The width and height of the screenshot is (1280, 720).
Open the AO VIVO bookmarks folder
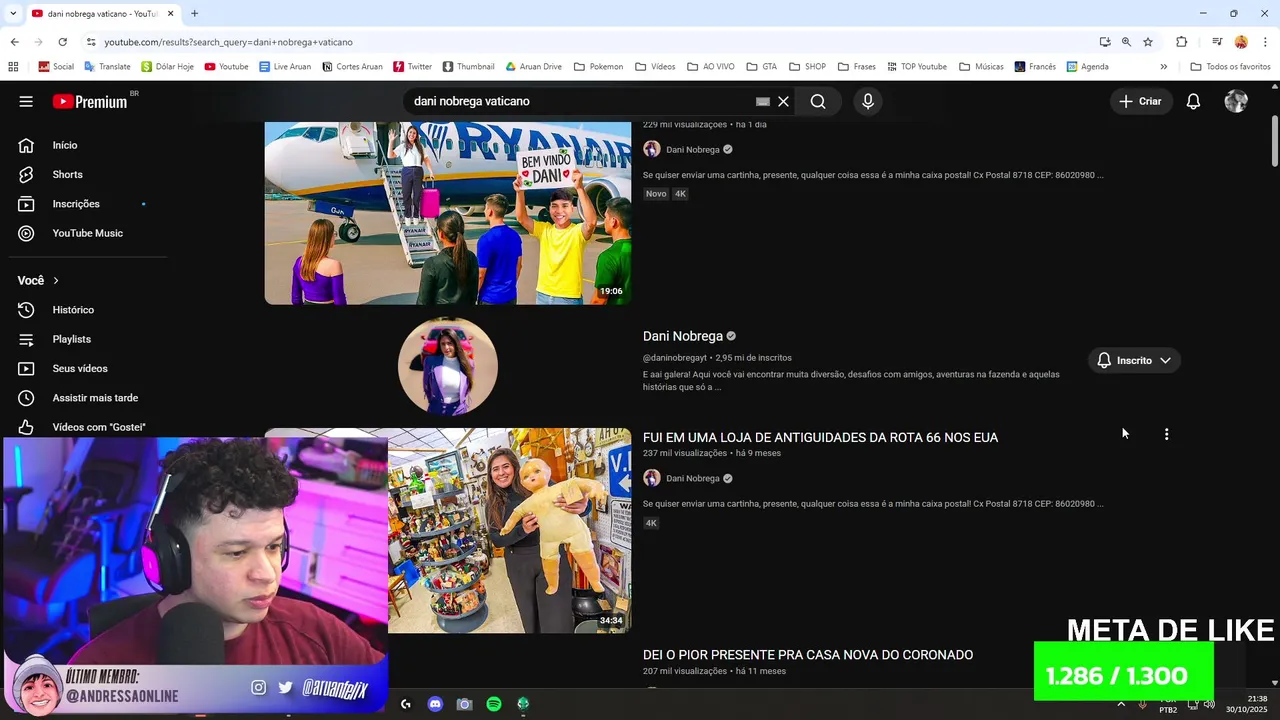pos(711,67)
